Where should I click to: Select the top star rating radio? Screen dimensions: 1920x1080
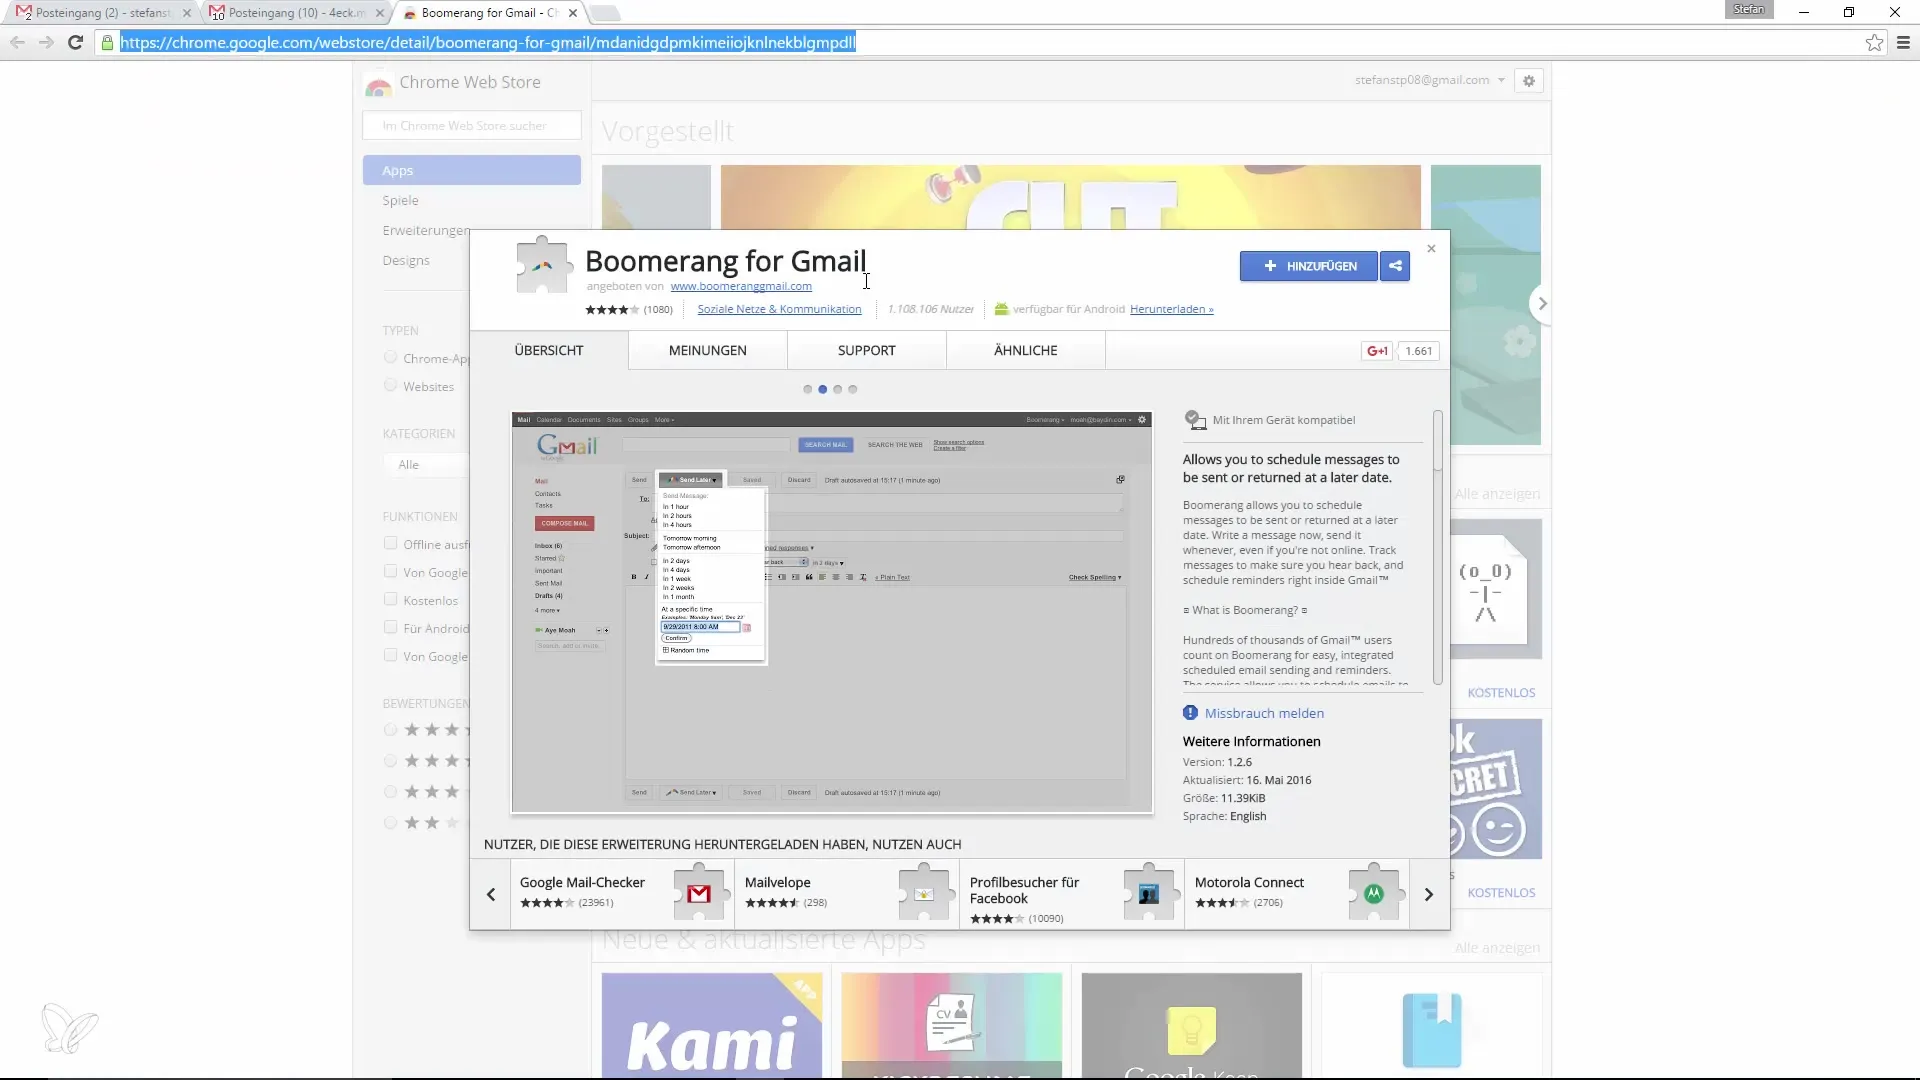390,730
